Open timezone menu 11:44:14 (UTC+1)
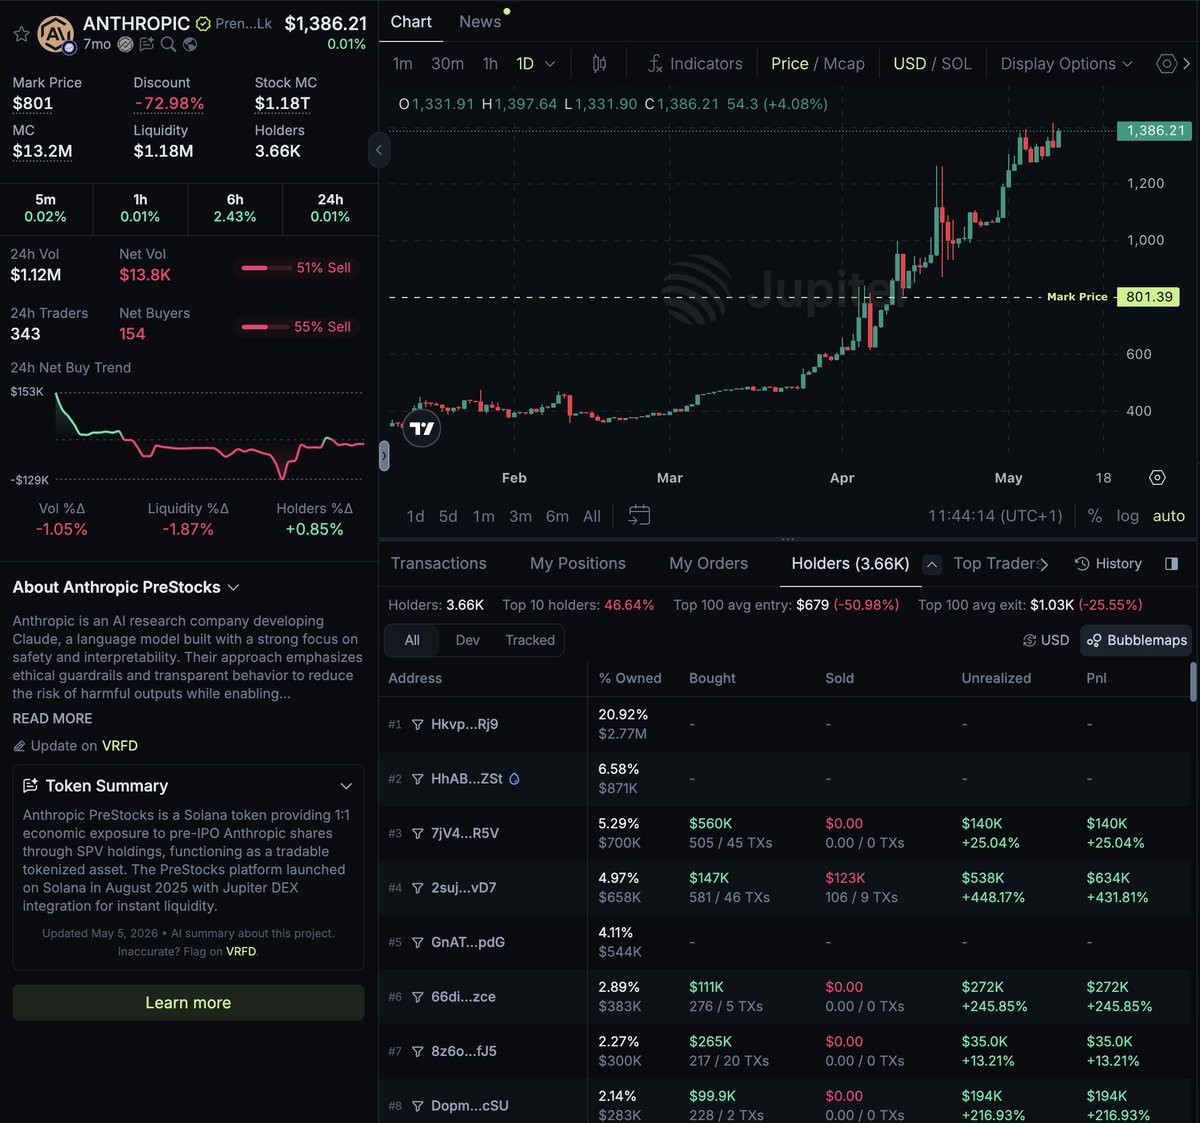 tap(995, 516)
